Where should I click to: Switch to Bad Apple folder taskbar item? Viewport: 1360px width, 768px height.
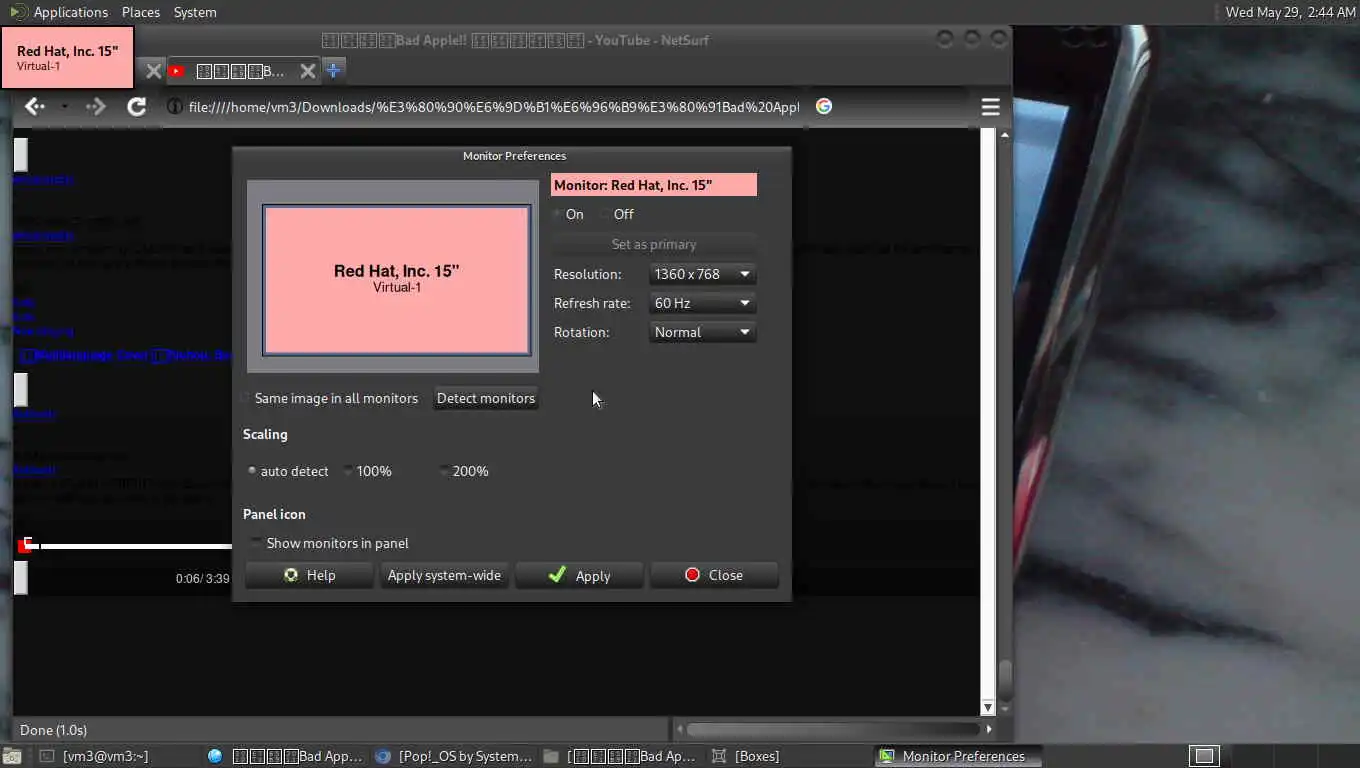pyautogui.click(x=622, y=756)
